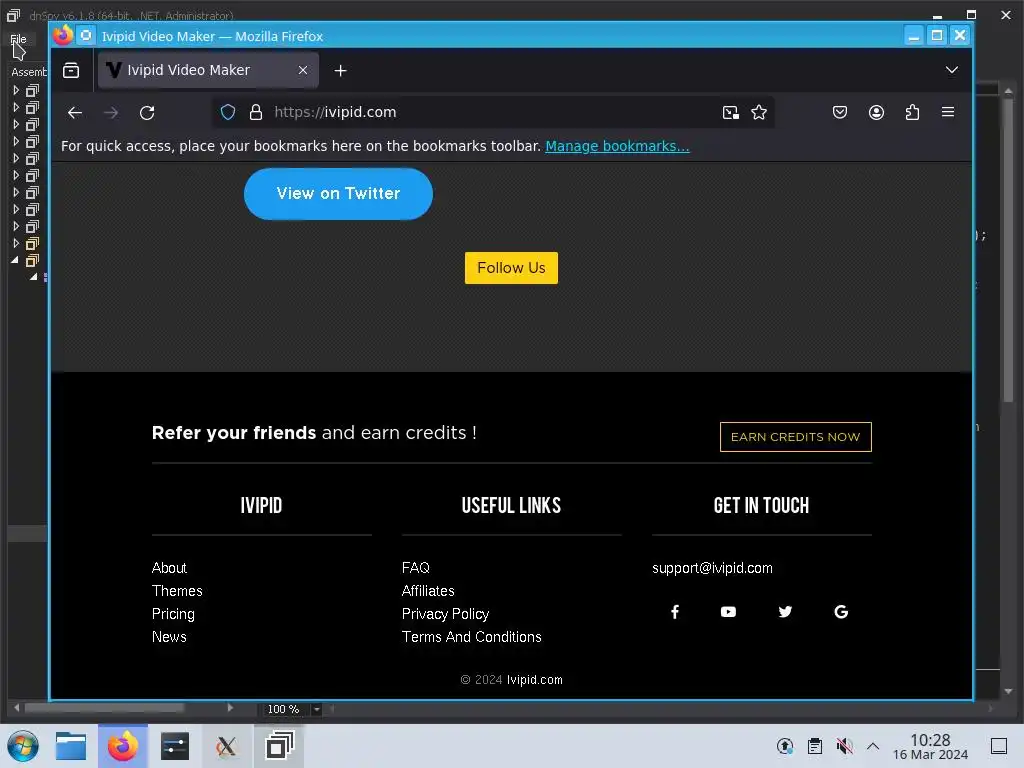
Task: Open the Firefox account icon
Action: click(876, 112)
